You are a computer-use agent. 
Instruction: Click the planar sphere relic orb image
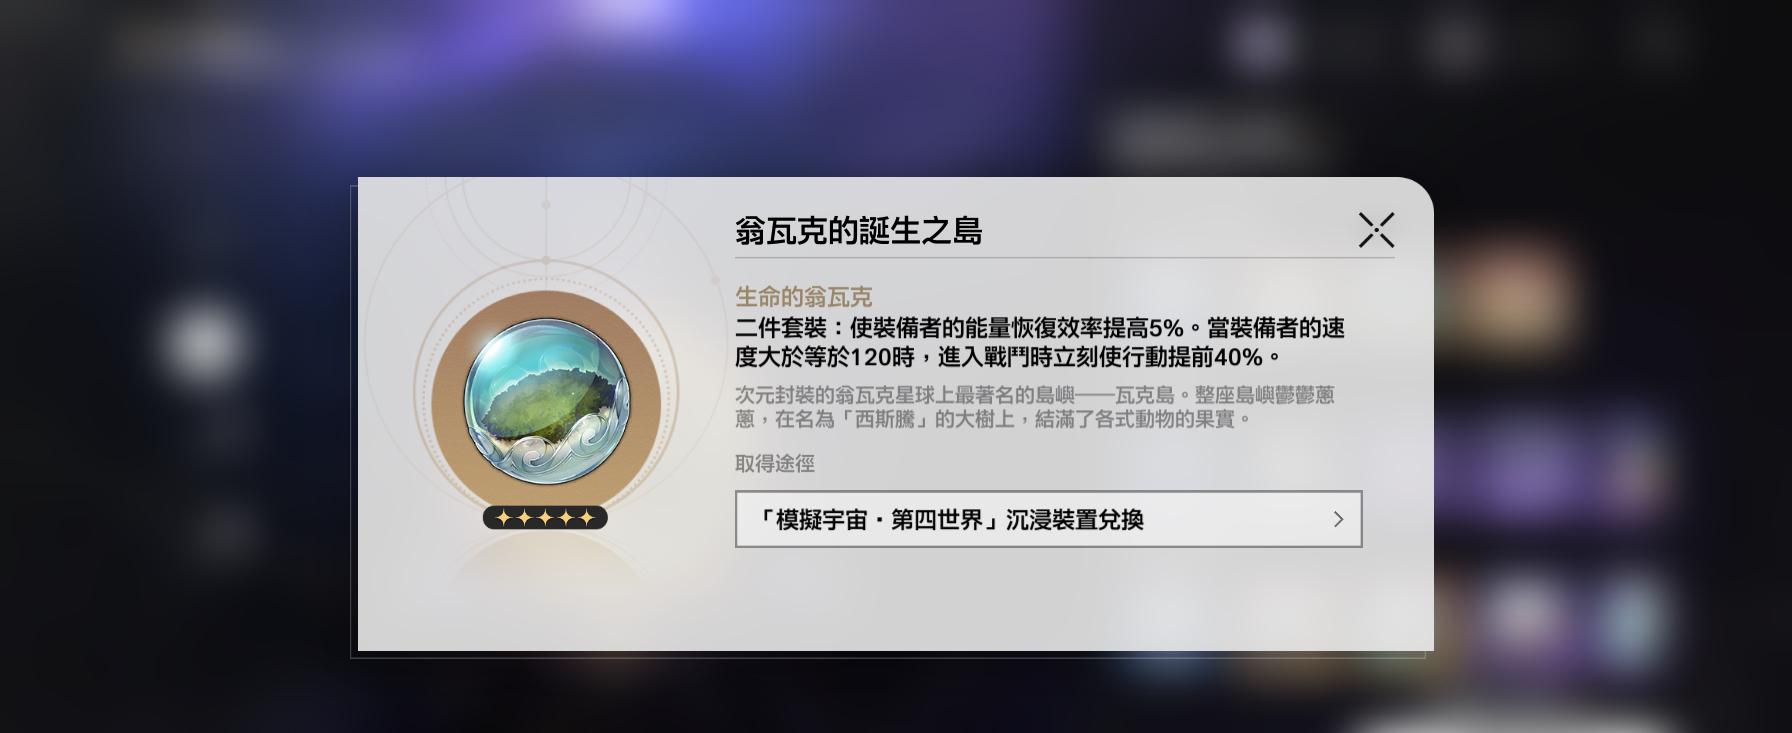546,400
